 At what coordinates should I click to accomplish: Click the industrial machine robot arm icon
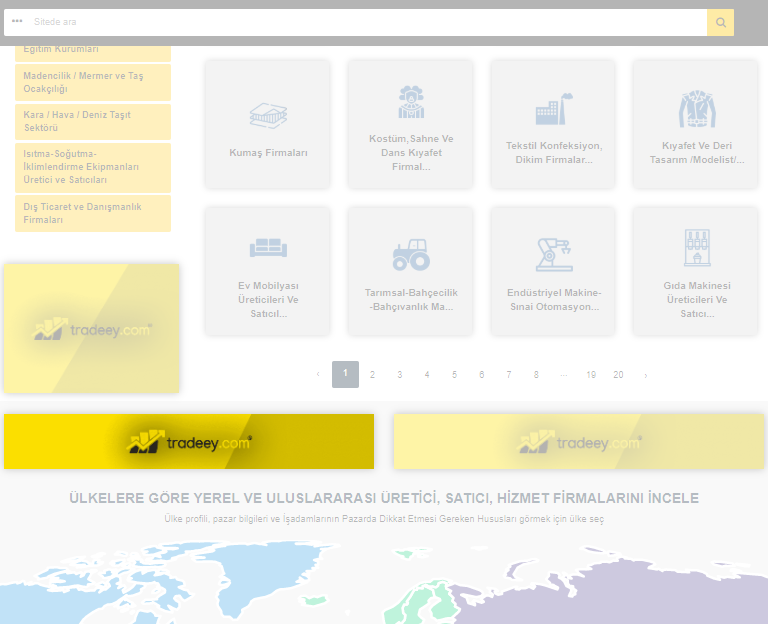pyautogui.click(x=553, y=254)
